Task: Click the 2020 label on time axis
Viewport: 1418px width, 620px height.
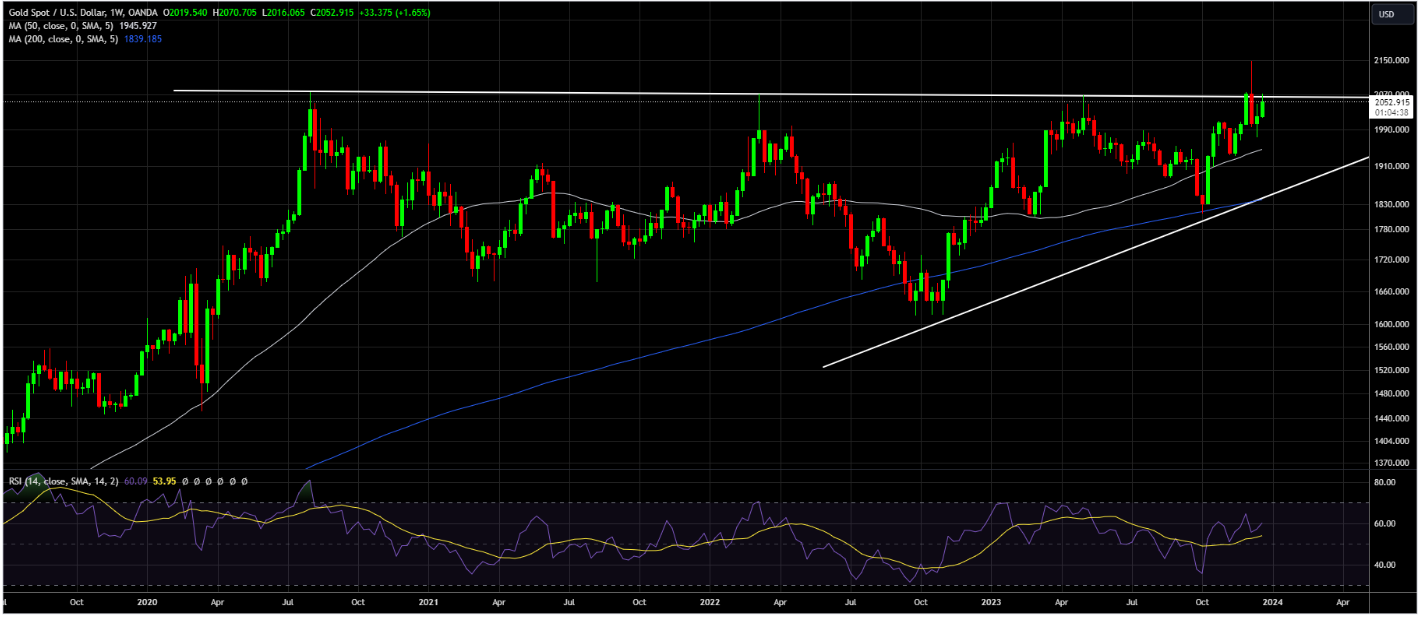Action: [x=147, y=603]
